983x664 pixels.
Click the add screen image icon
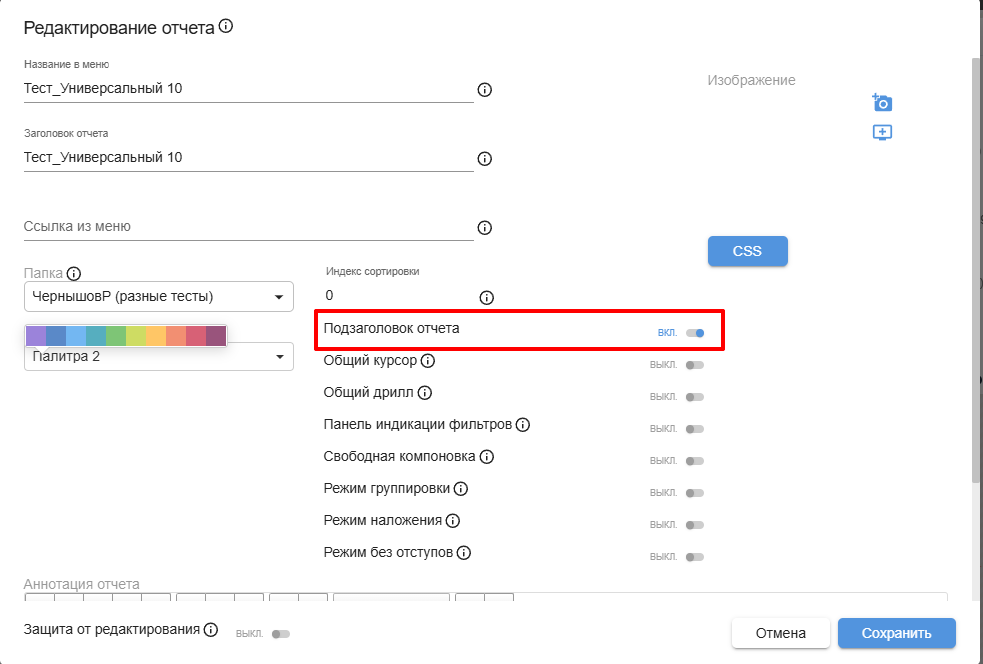[x=881, y=132]
